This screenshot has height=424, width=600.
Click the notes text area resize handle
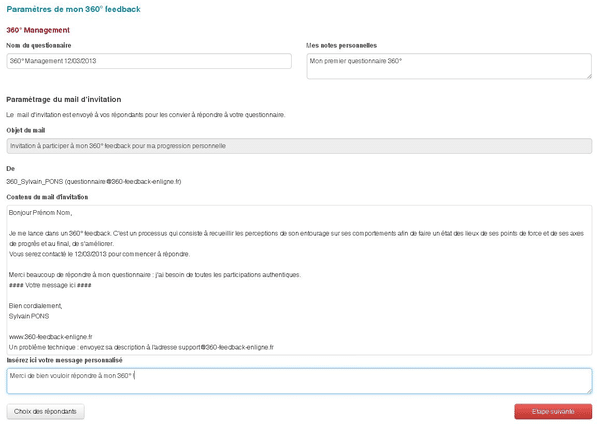tap(588, 76)
